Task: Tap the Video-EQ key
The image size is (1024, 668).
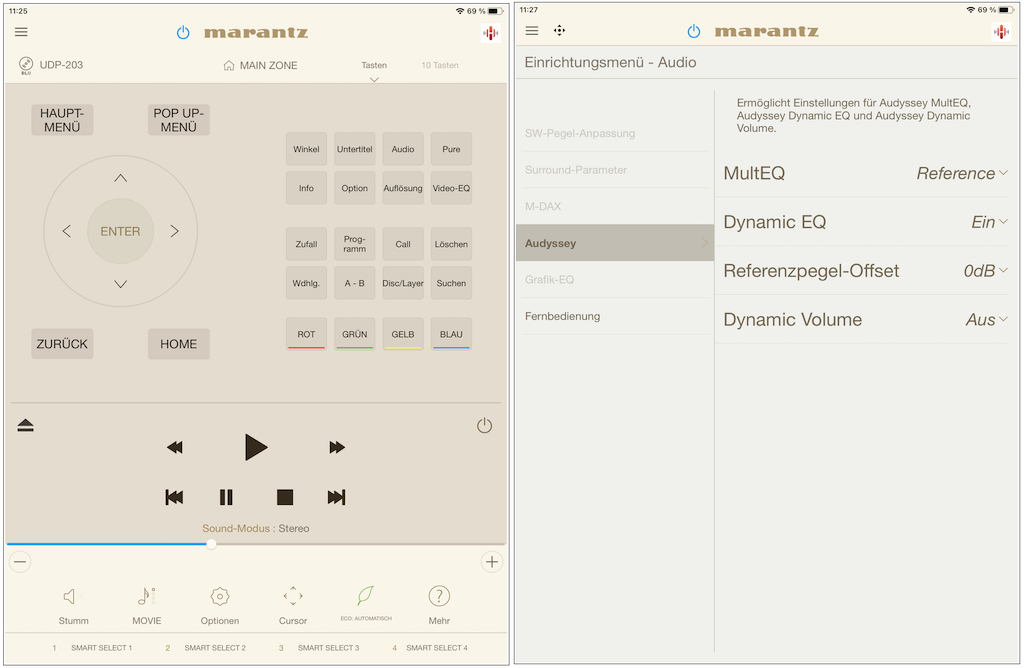Action: coord(451,188)
